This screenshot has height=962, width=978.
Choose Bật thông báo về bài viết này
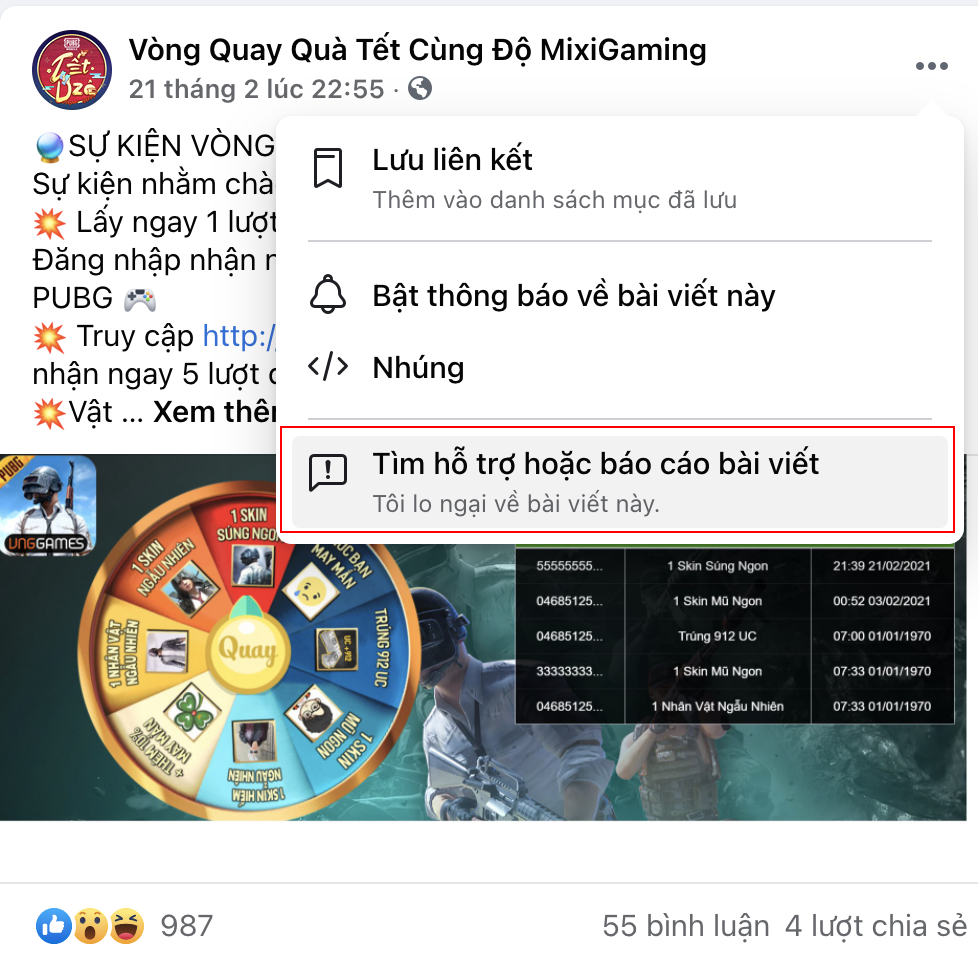[620, 295]
